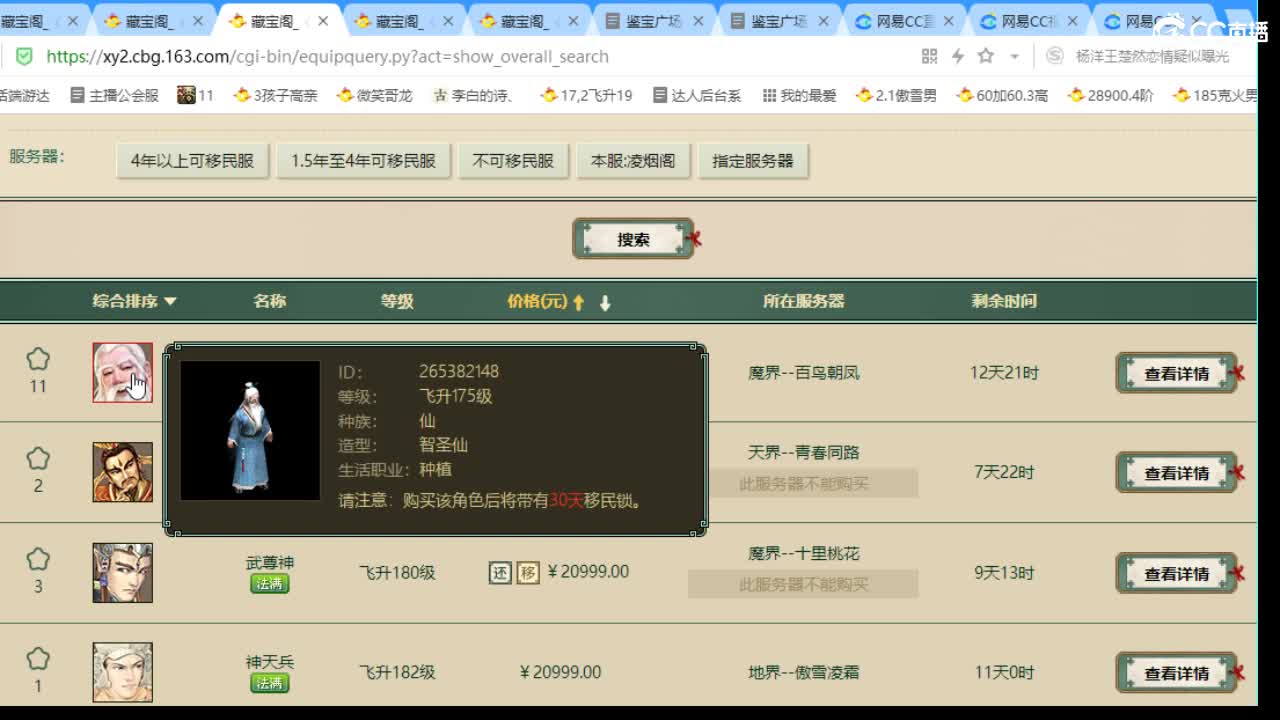Click the 神天兵 character avatar
1280x720 pixels.
tap(123, 673)
